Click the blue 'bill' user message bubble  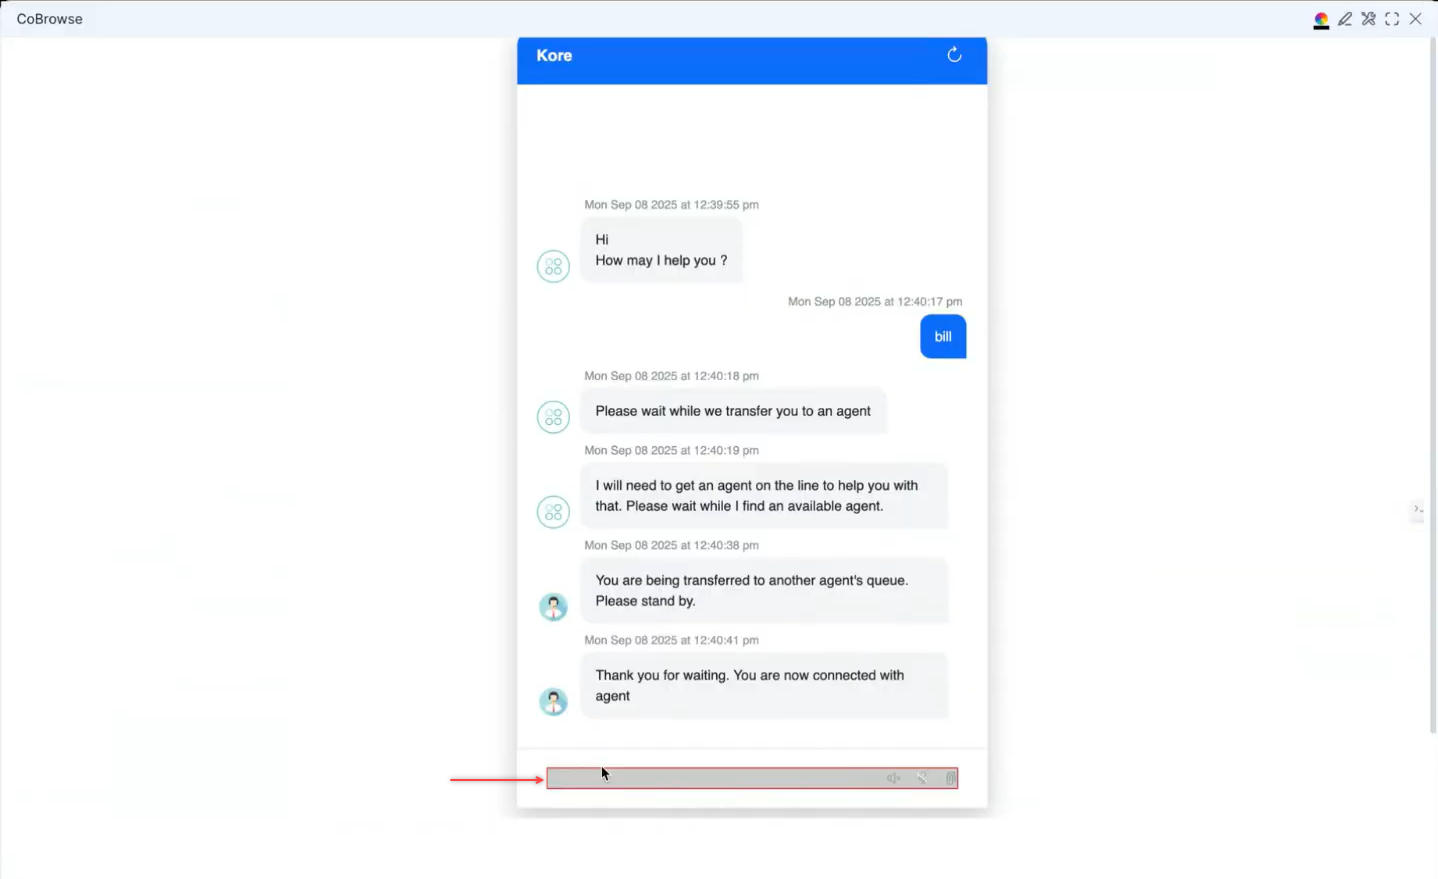click(x=942, y=337)
